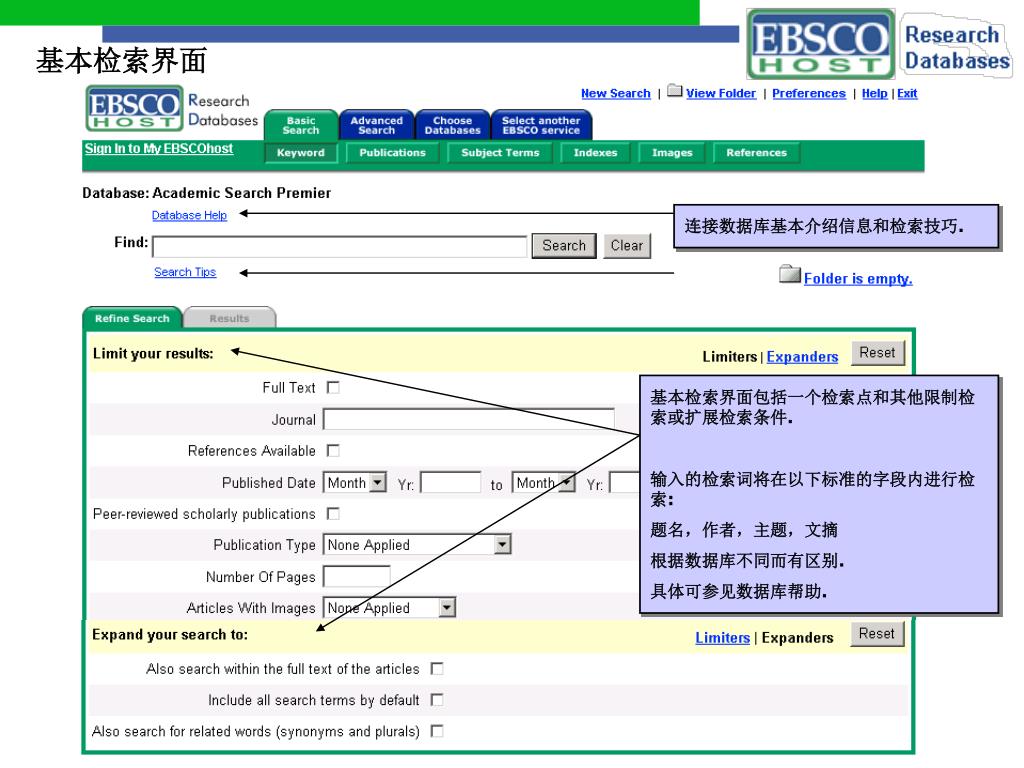Click Reset in Limit your results section
Screen dimensions: 1024x768
877,353
